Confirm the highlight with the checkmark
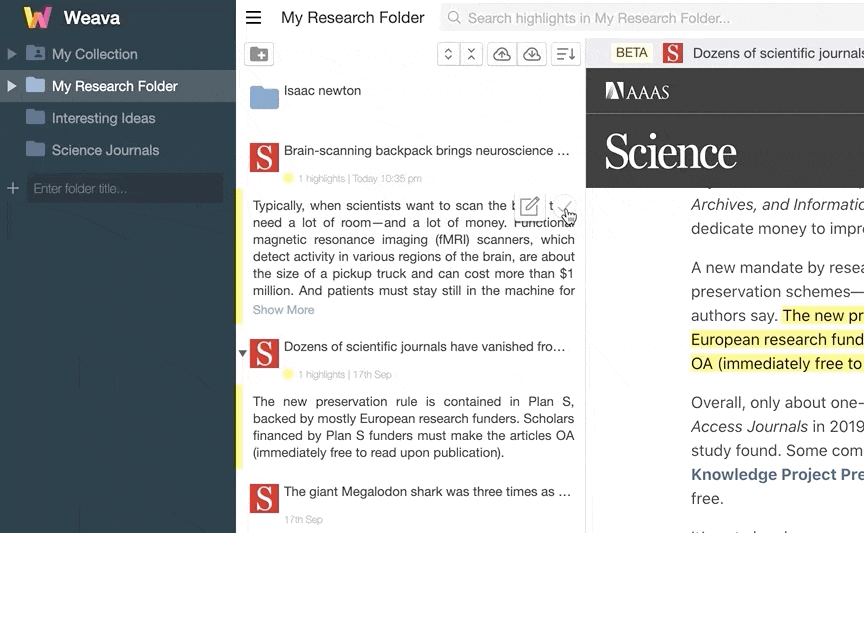 566,209
